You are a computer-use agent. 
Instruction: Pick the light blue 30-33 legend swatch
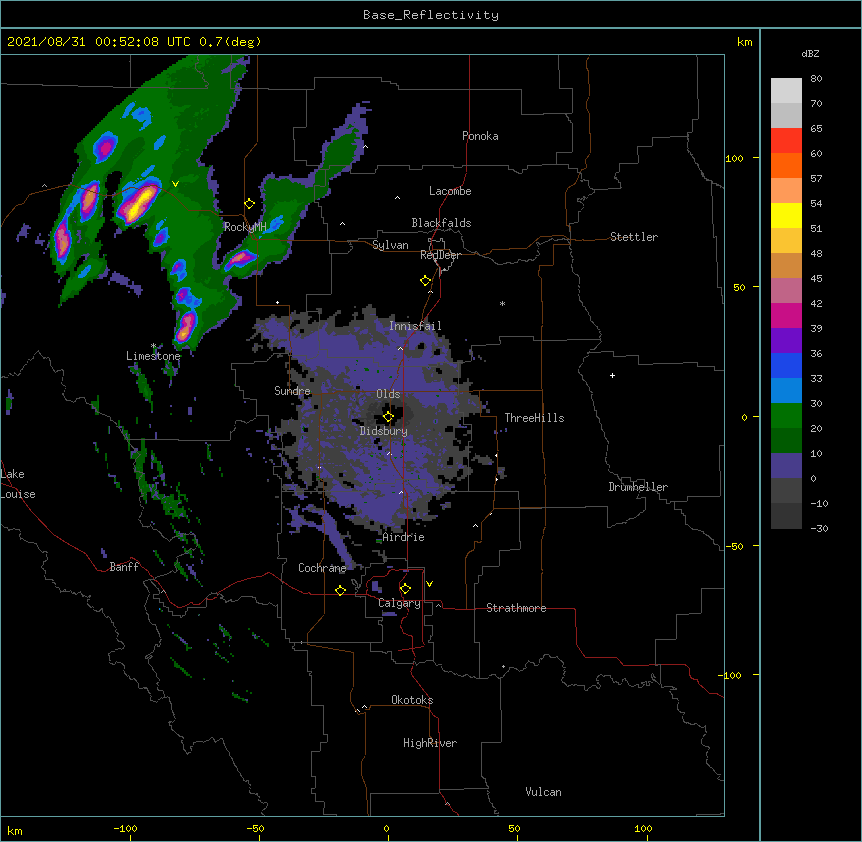[x=786, y=391]
